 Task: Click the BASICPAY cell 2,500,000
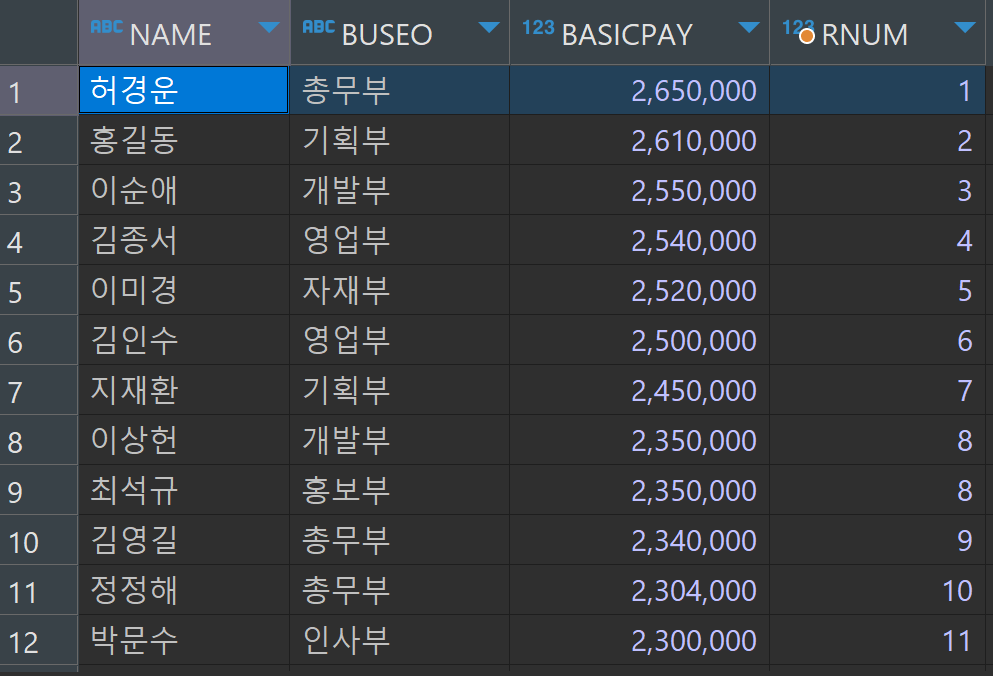tap(640, 341)
